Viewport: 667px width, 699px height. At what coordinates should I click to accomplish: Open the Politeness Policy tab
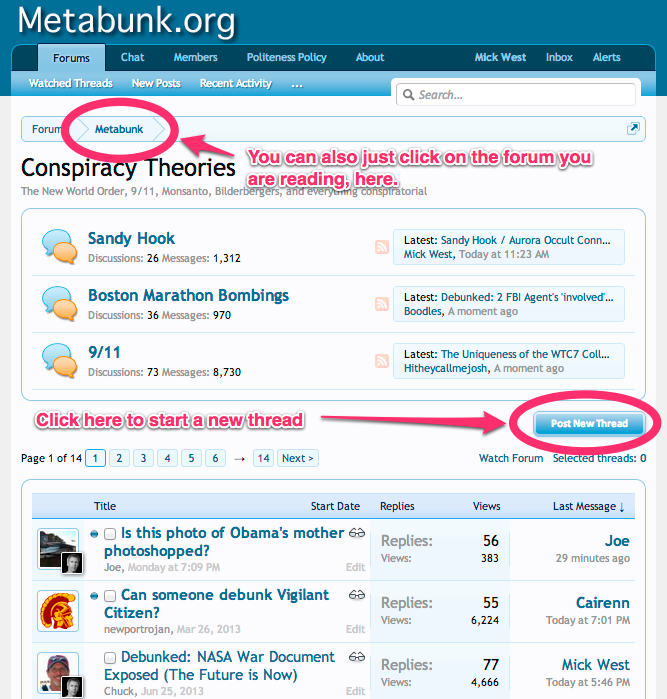287,57
